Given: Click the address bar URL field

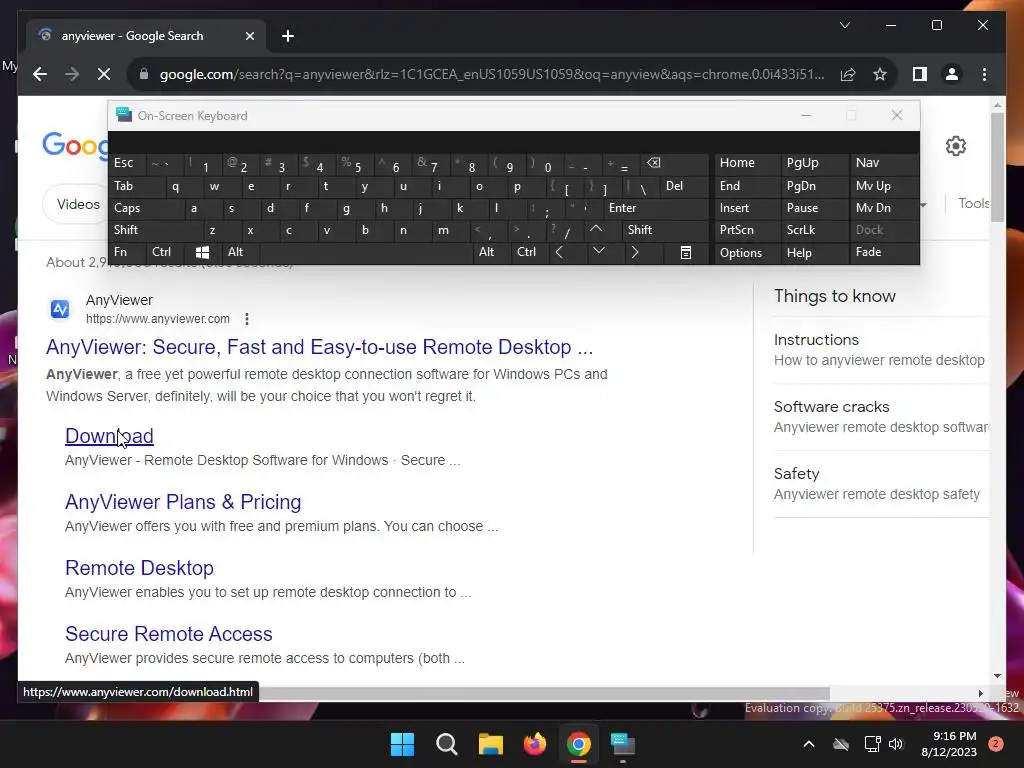Looking at the screenshot, I should (x=492, y=74).
